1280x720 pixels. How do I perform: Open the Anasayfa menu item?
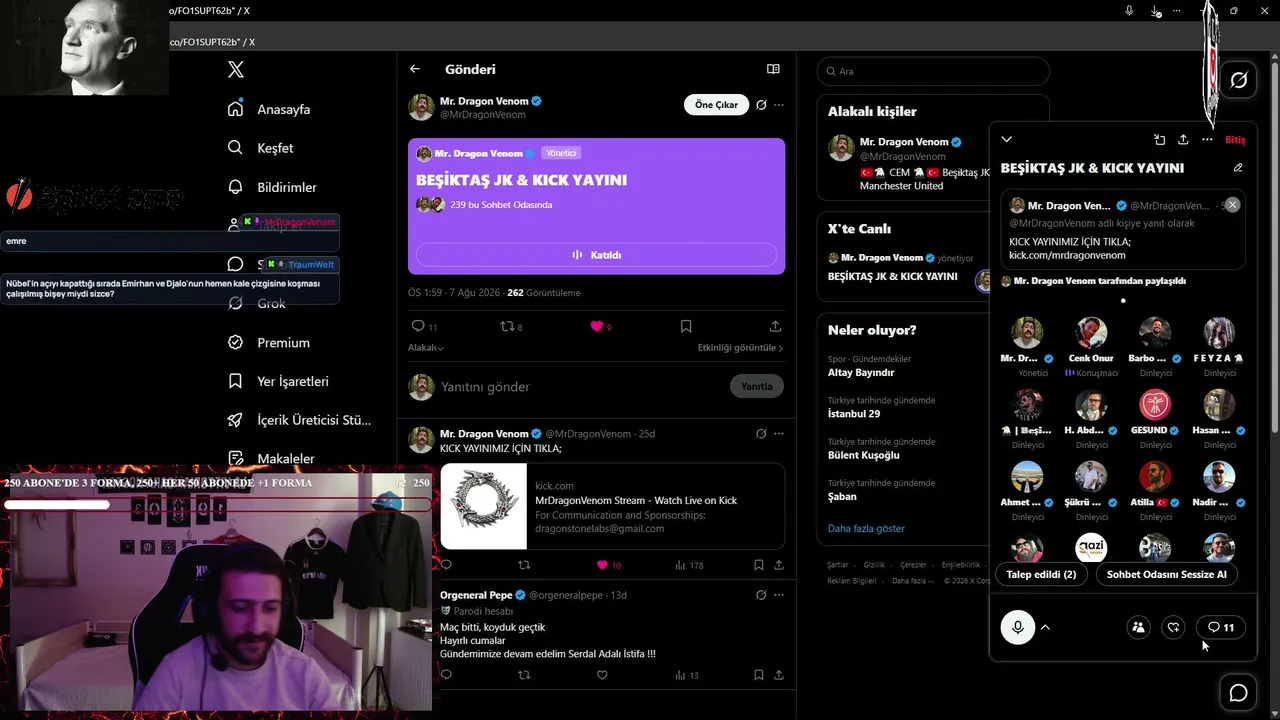(x=269, y=109)
